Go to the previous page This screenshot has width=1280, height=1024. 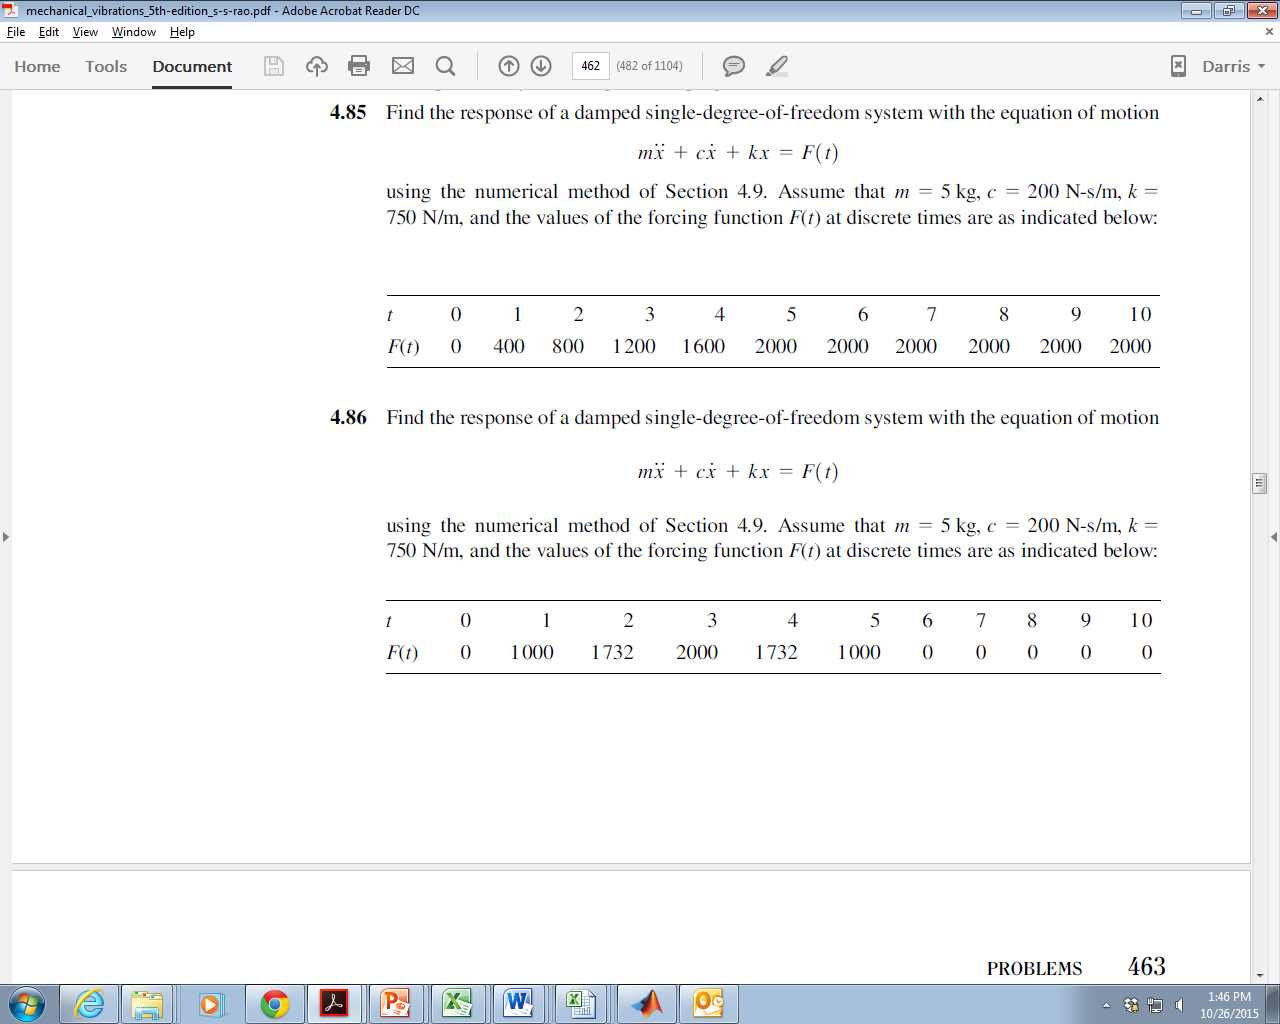point(509,66)
